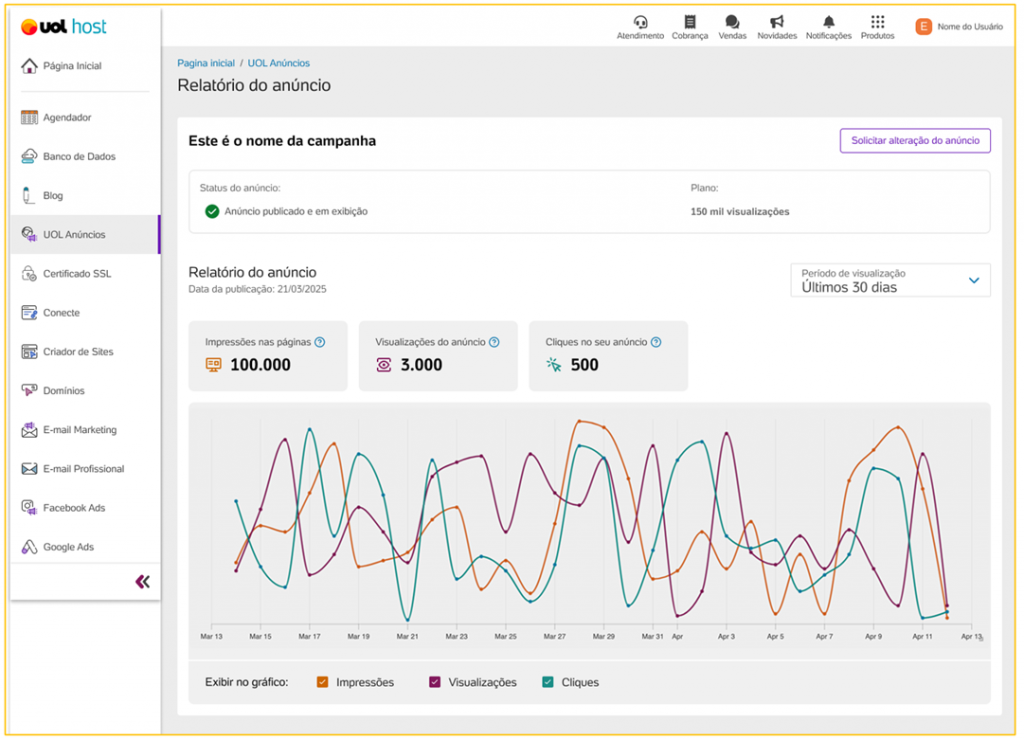
Task: Click the Facebook Ads sidebar icon
Action: [29, 507]
